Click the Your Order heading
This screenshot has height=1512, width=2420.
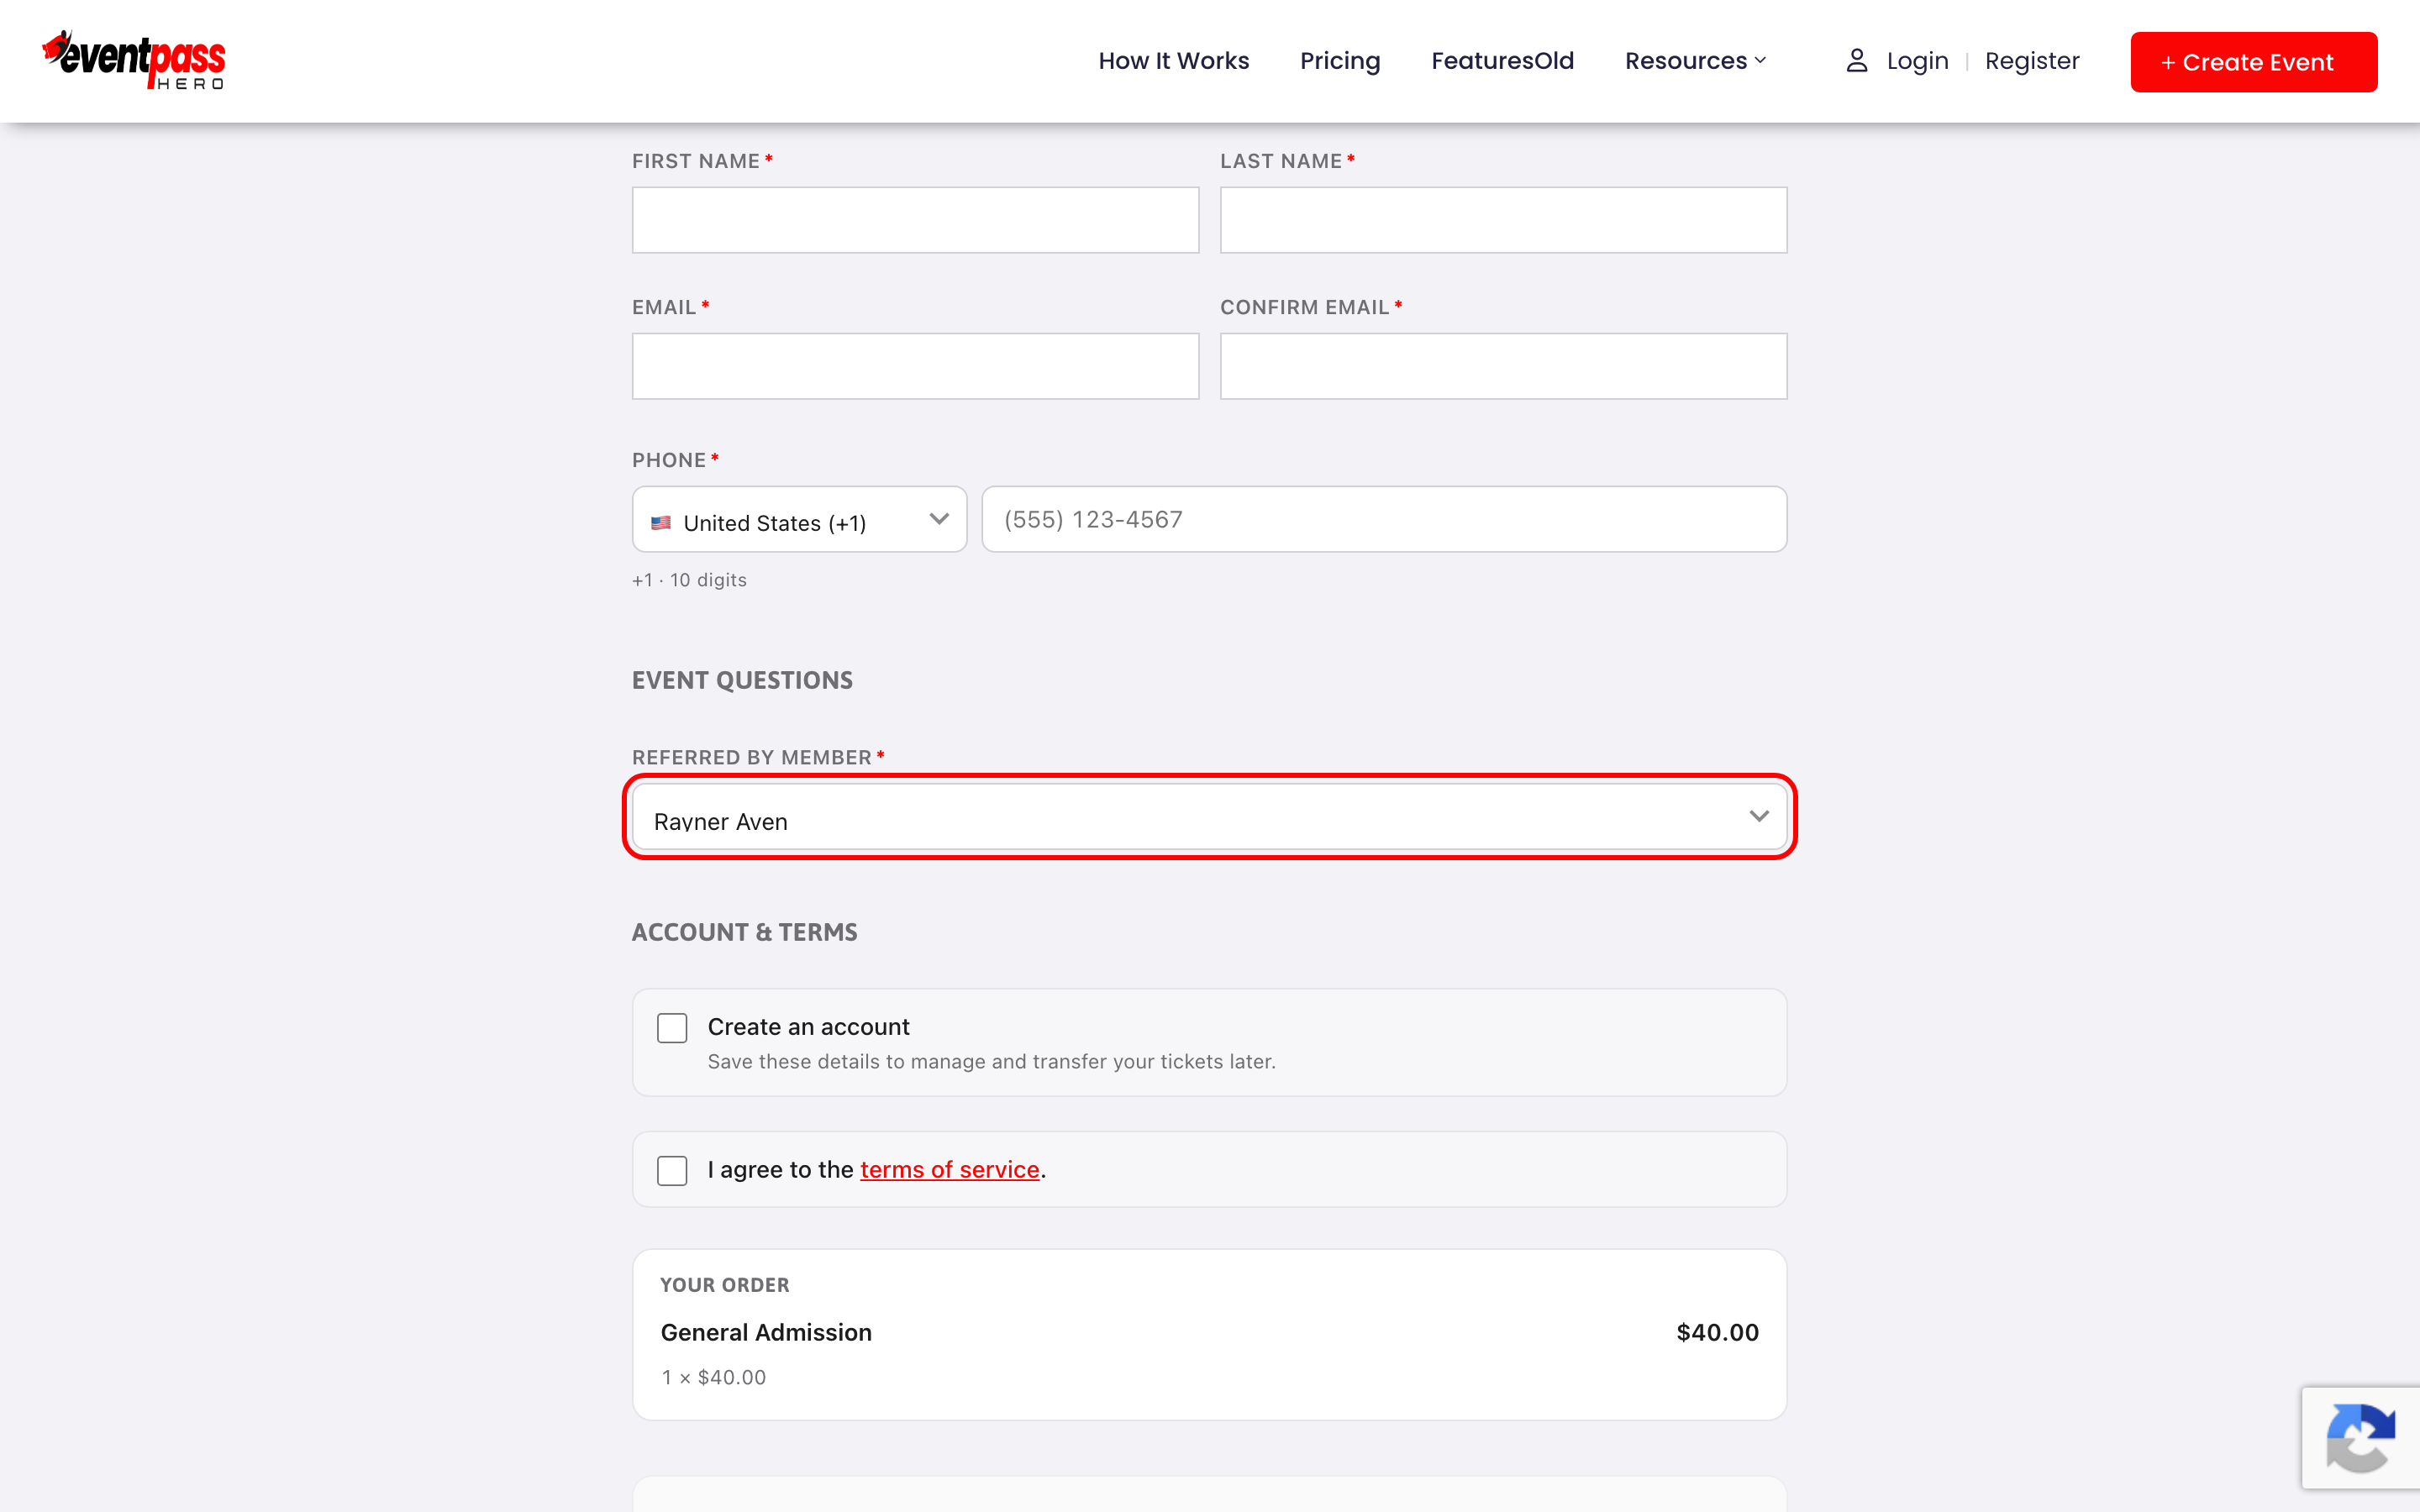click(x=724, y=1285)
